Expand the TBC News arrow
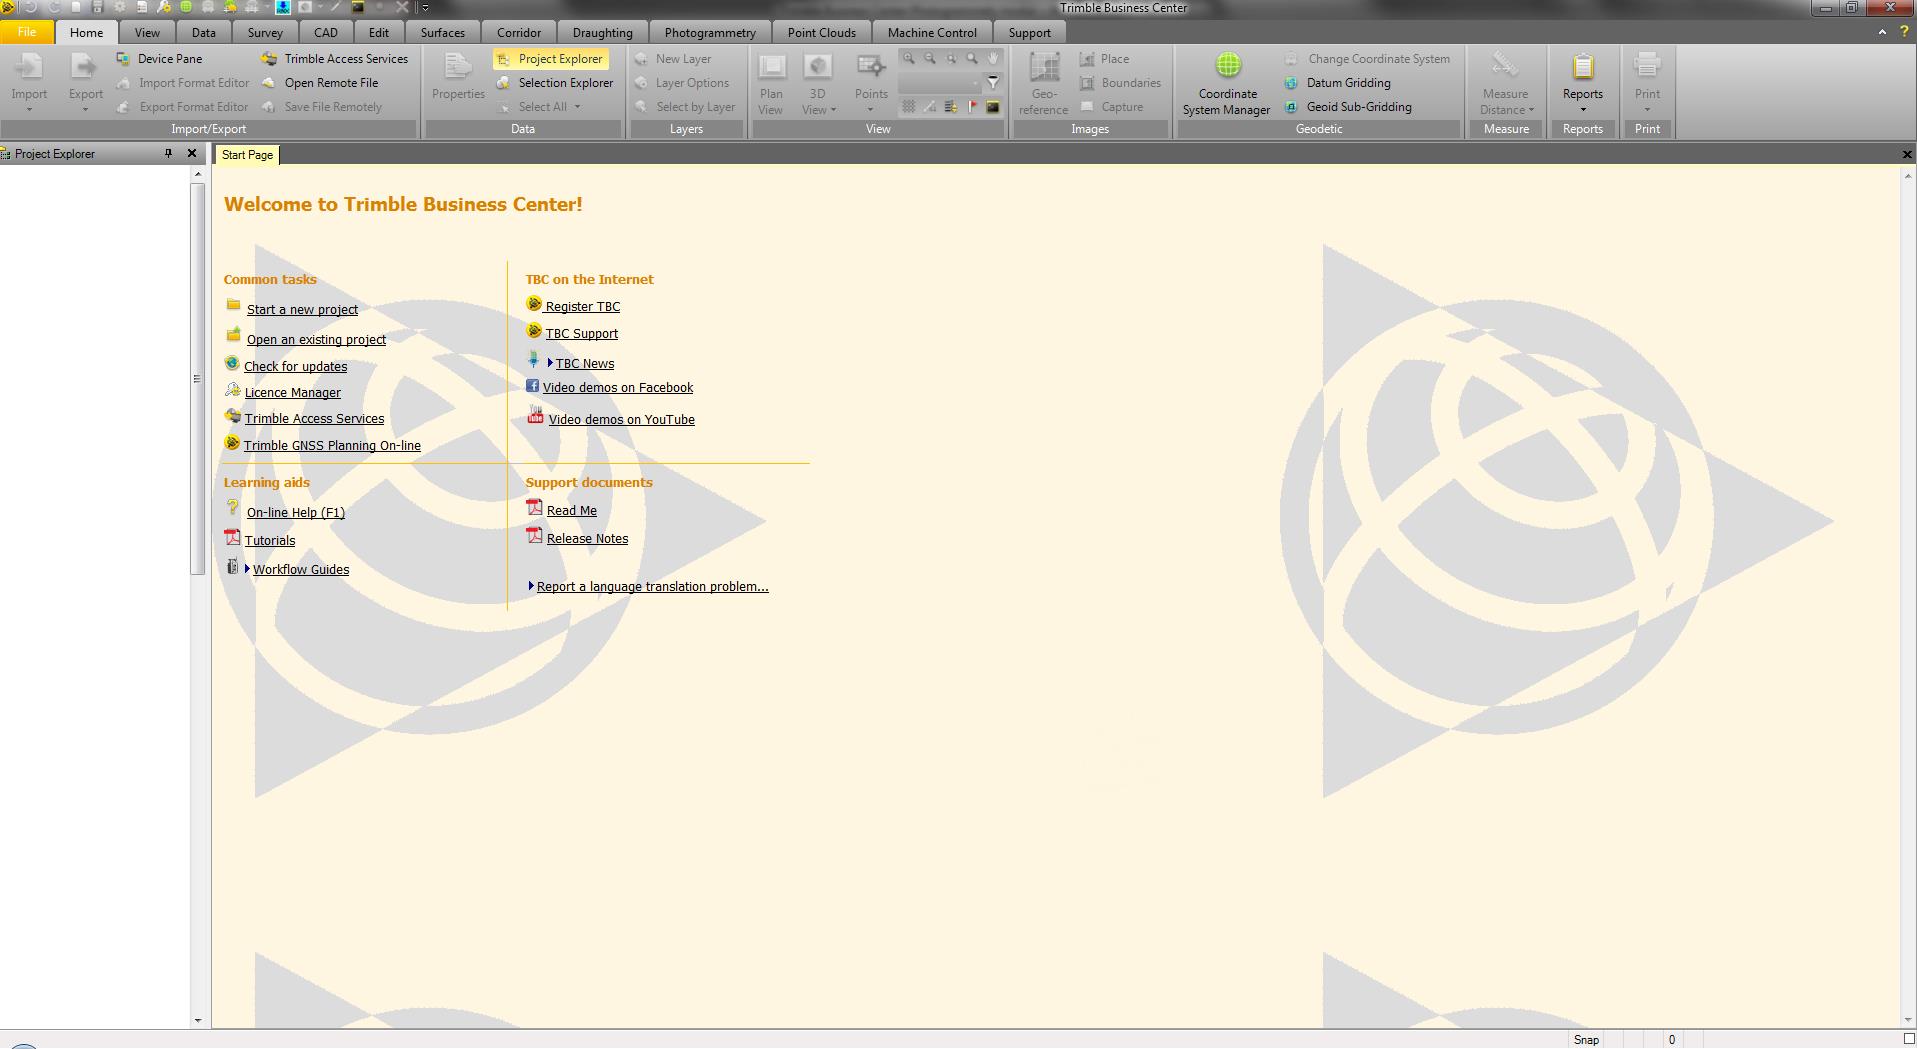Screen dimensions: 1917x1049 click(550, 363)
